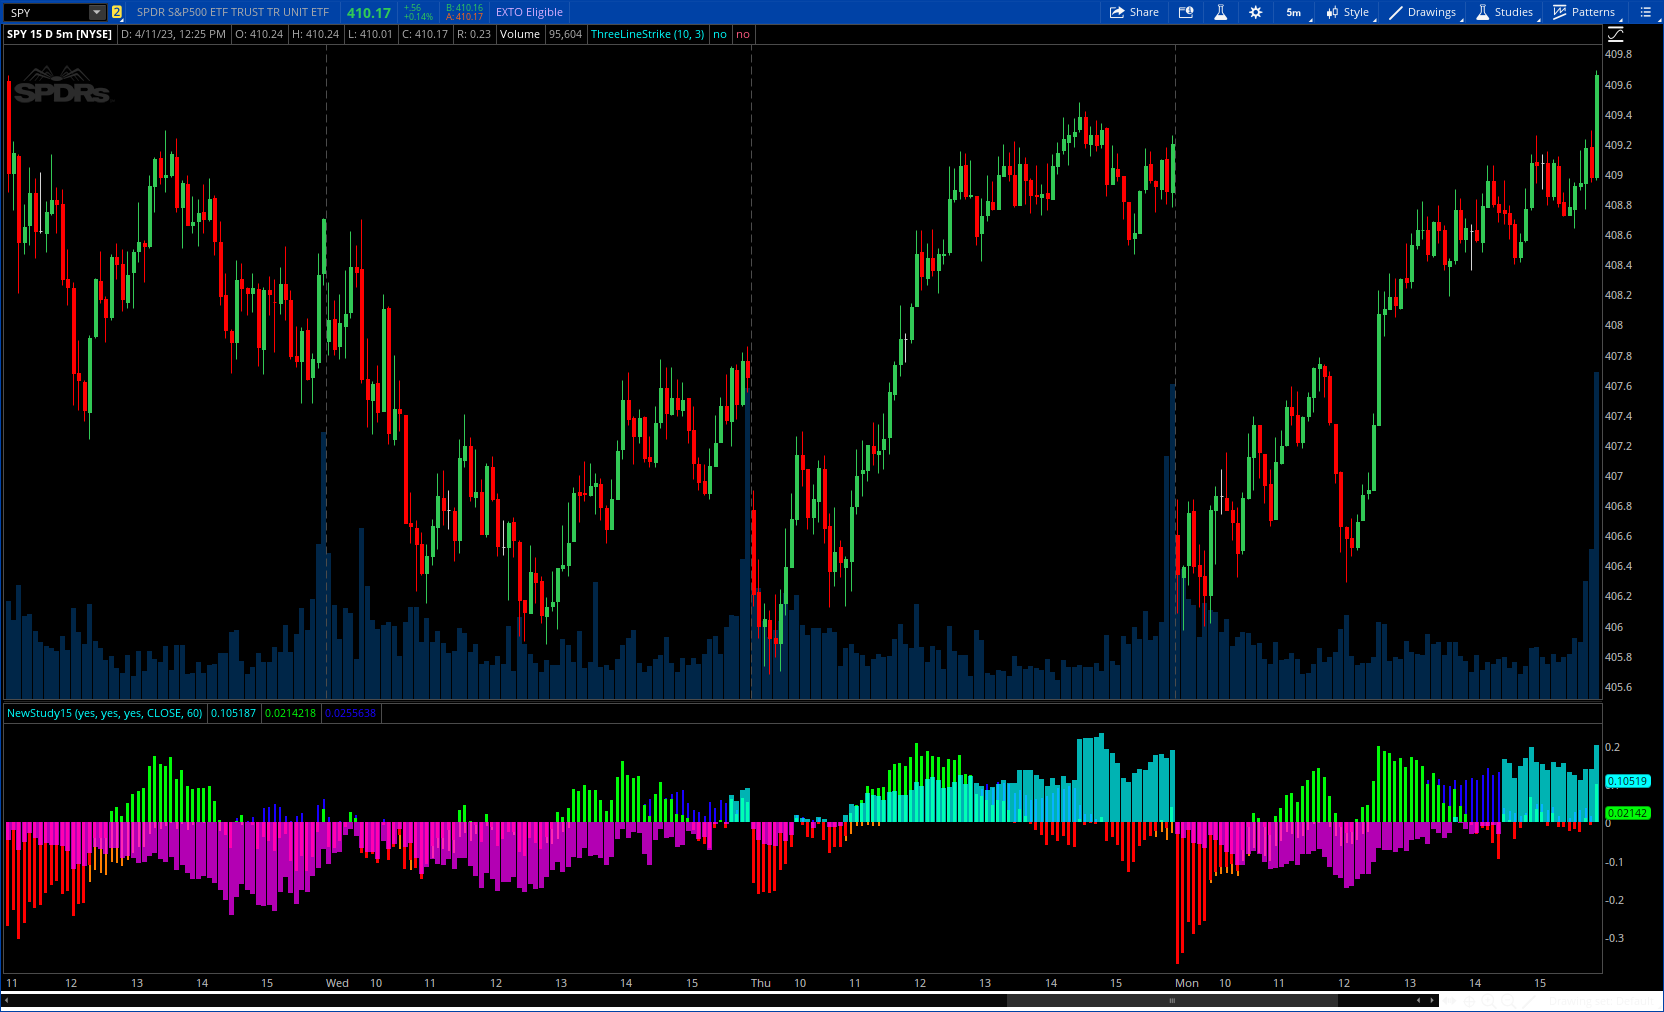Open the Style menu

(1348, 12)
